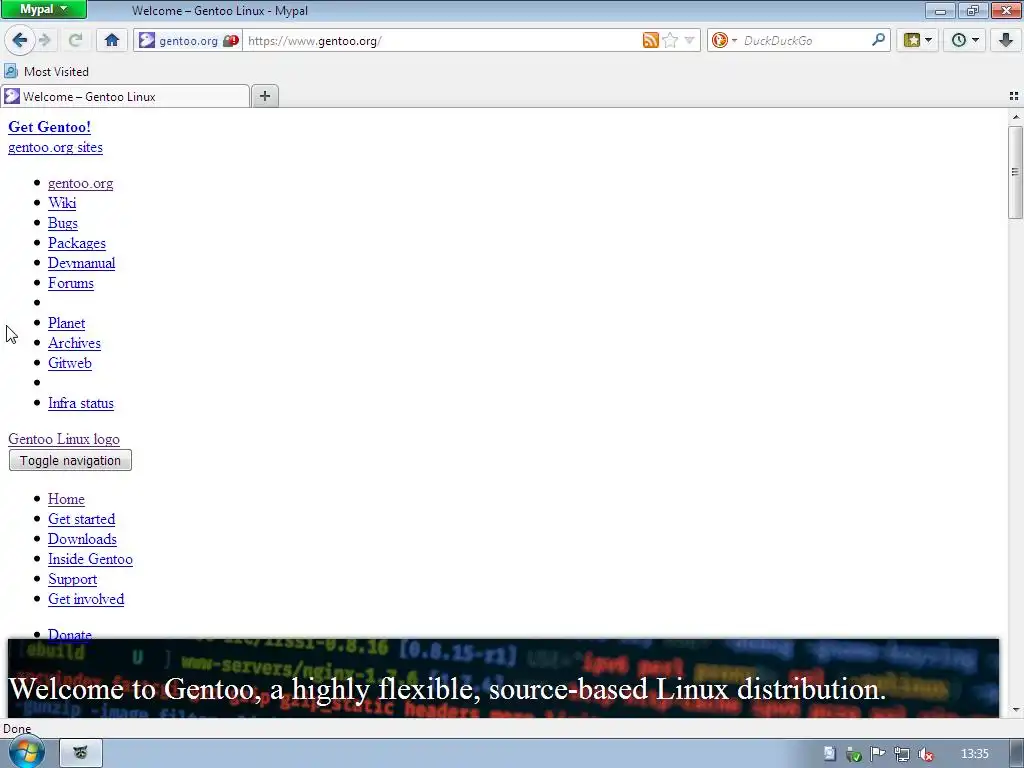
Task: Open the Downloads arrow button
Action: coord(1006,40)
